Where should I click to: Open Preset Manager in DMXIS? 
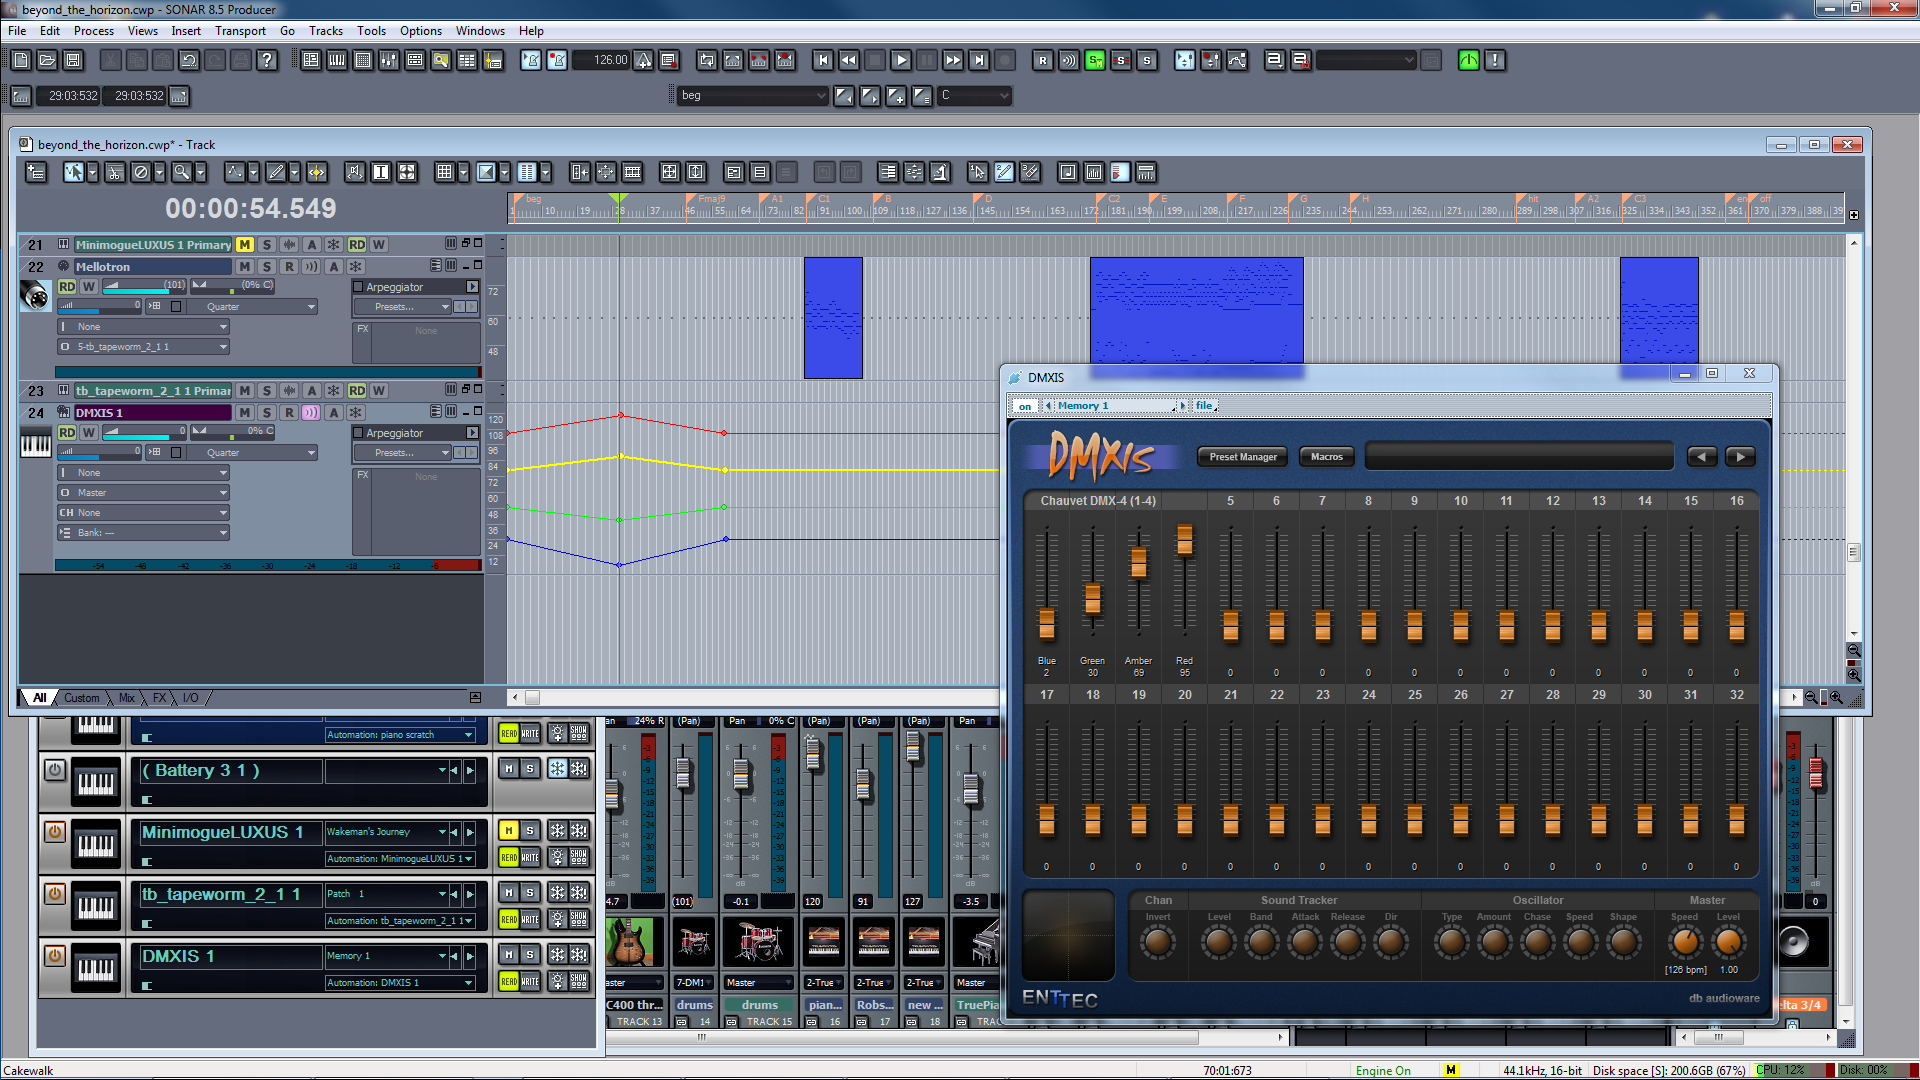(x=1243, y=457)
